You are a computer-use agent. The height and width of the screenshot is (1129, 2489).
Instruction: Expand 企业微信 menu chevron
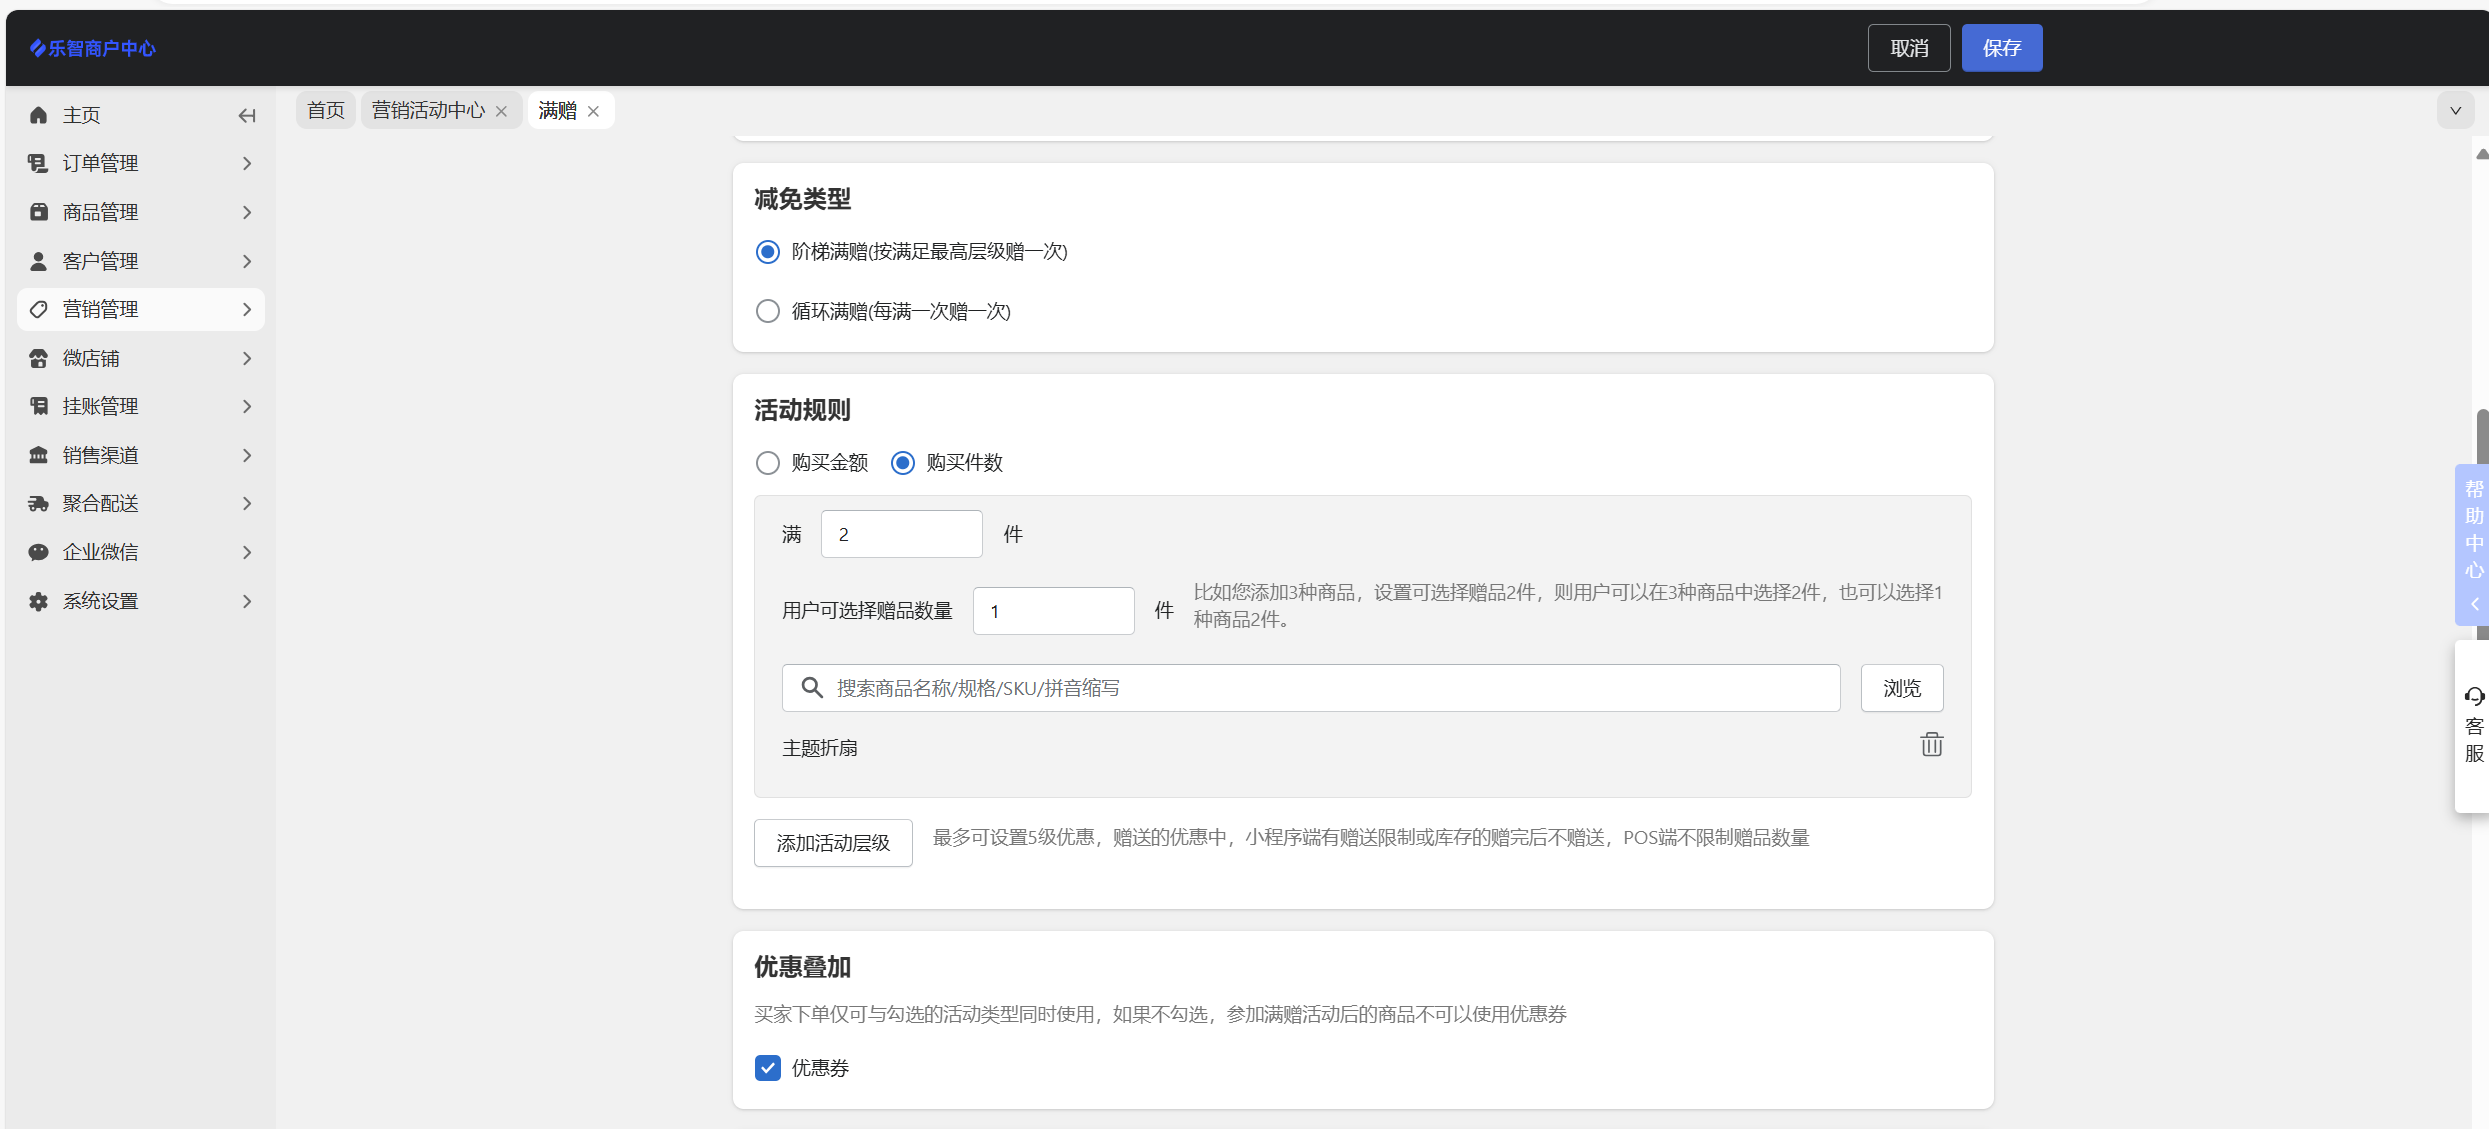246,552
